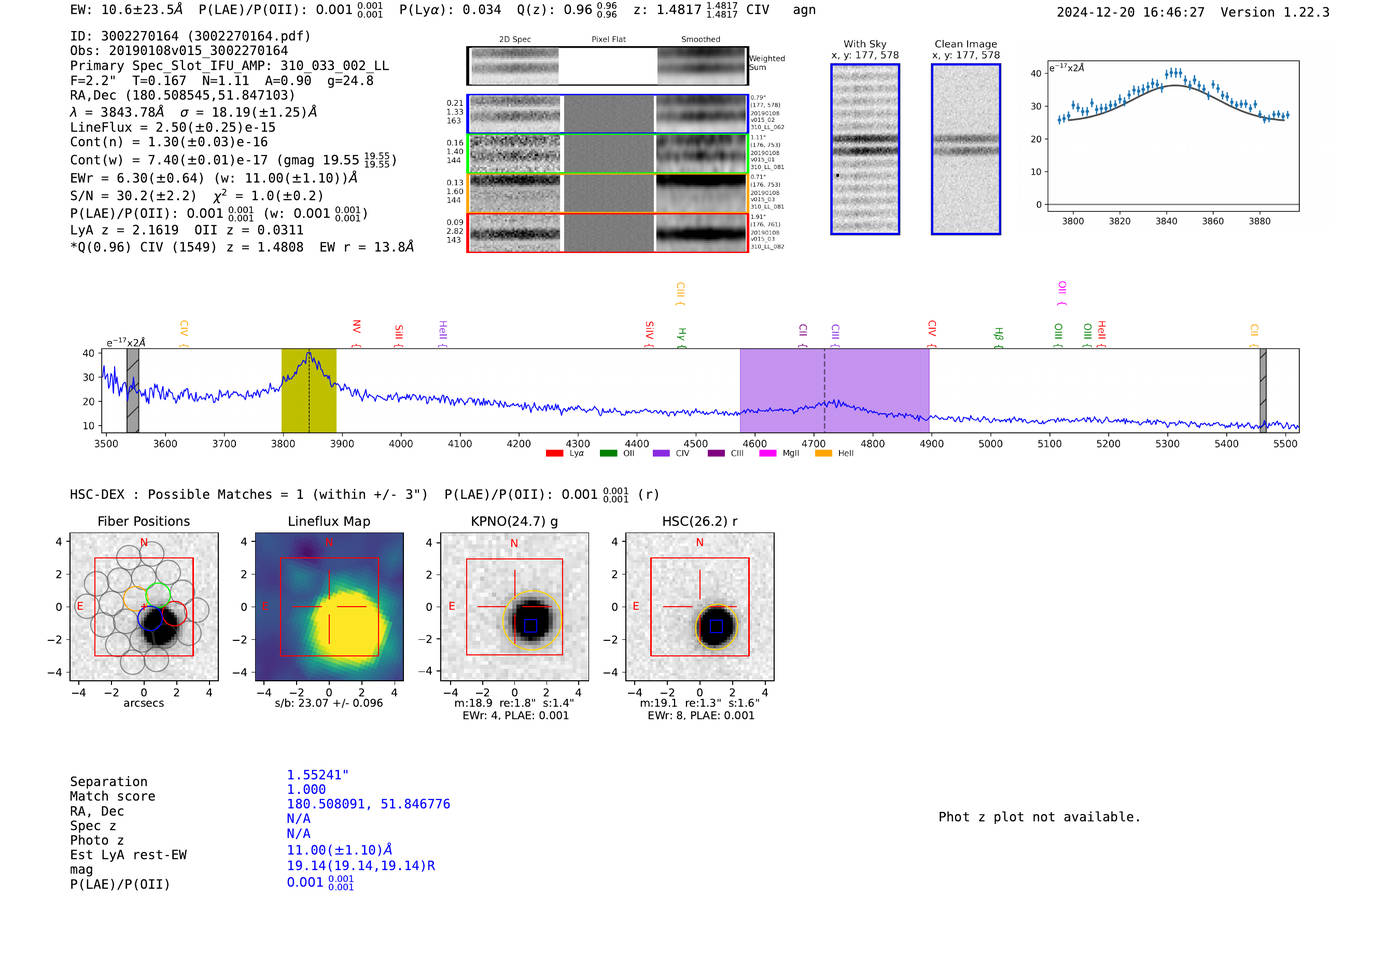Click the hatched gray band near 3550 Å
The image size is (1400, 953).
coord(133,391)
